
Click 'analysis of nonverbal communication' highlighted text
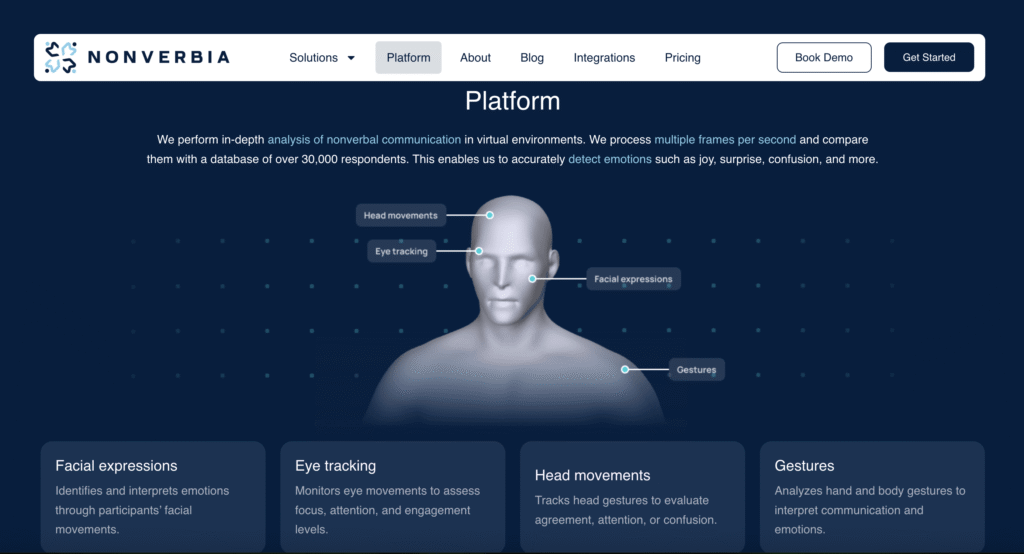[364, 140]
